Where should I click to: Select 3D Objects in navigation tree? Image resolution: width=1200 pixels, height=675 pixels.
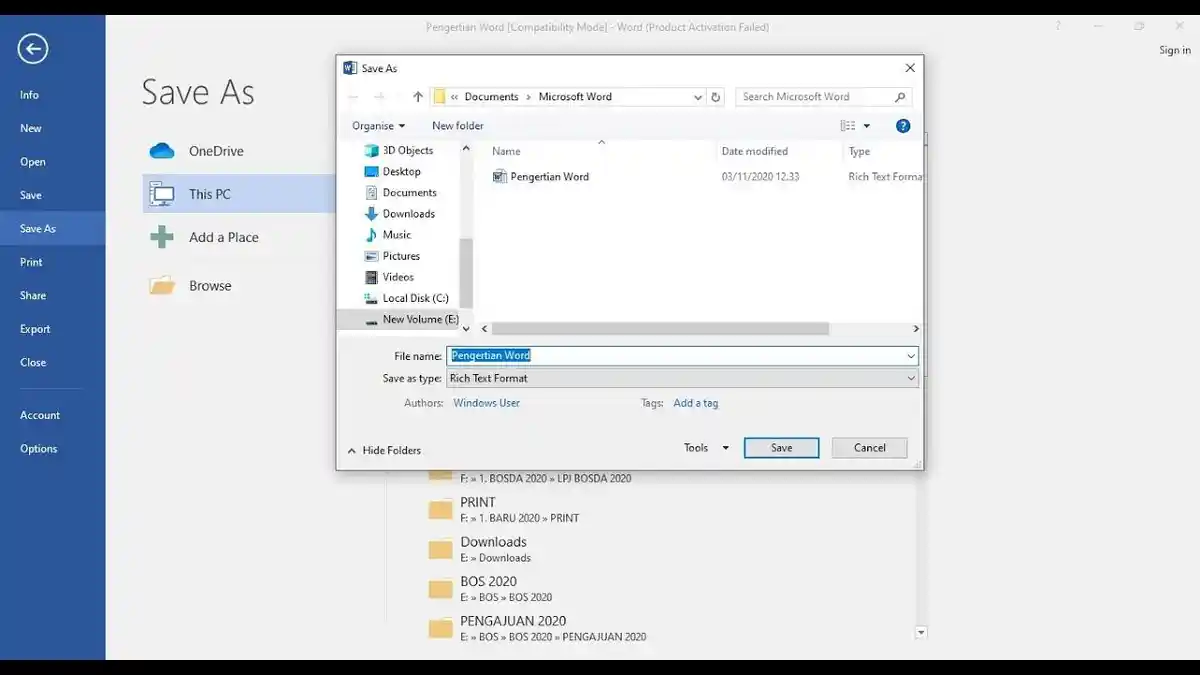[x=399, y=150]
